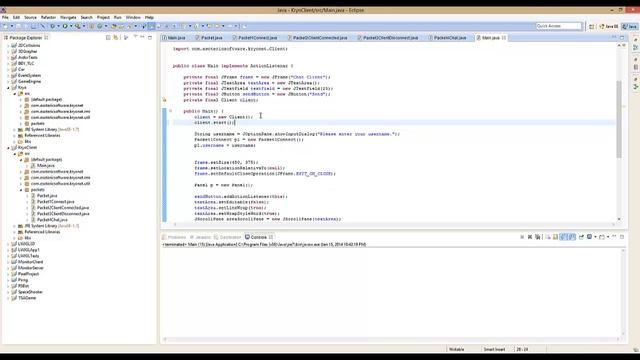
Task: Click the Clear Console icon
Action: point(548,237)
